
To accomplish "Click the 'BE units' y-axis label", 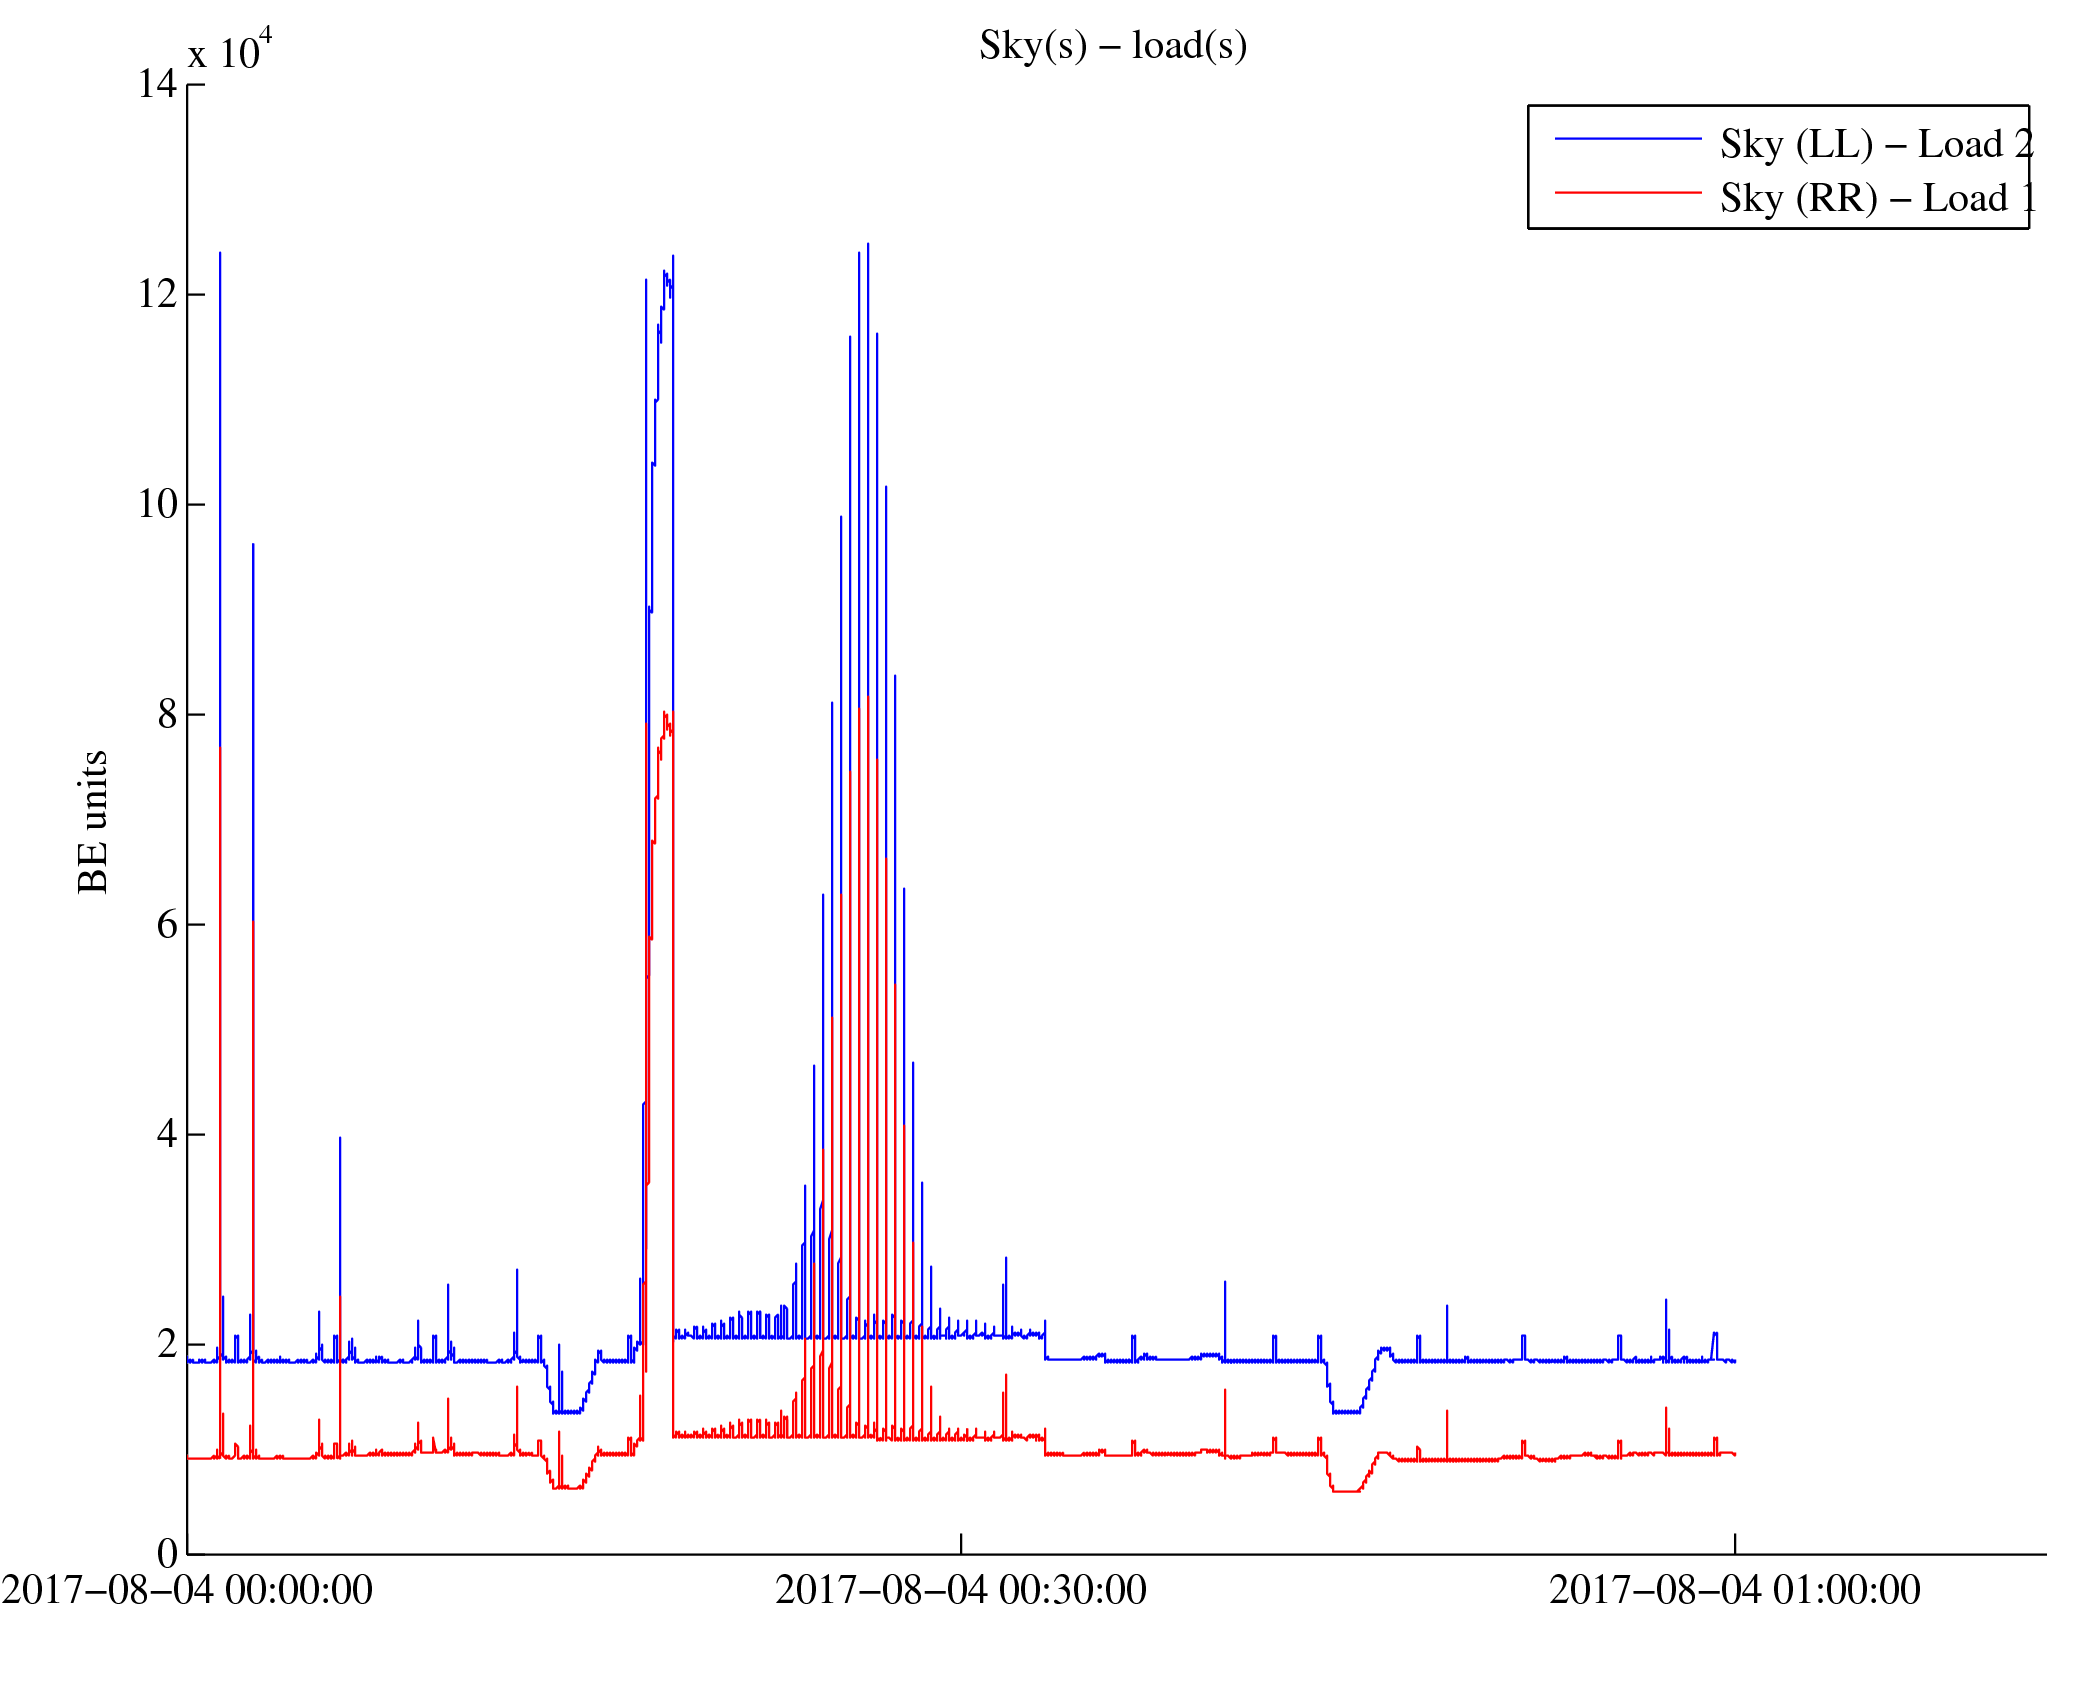I will [x=93, y=821].
